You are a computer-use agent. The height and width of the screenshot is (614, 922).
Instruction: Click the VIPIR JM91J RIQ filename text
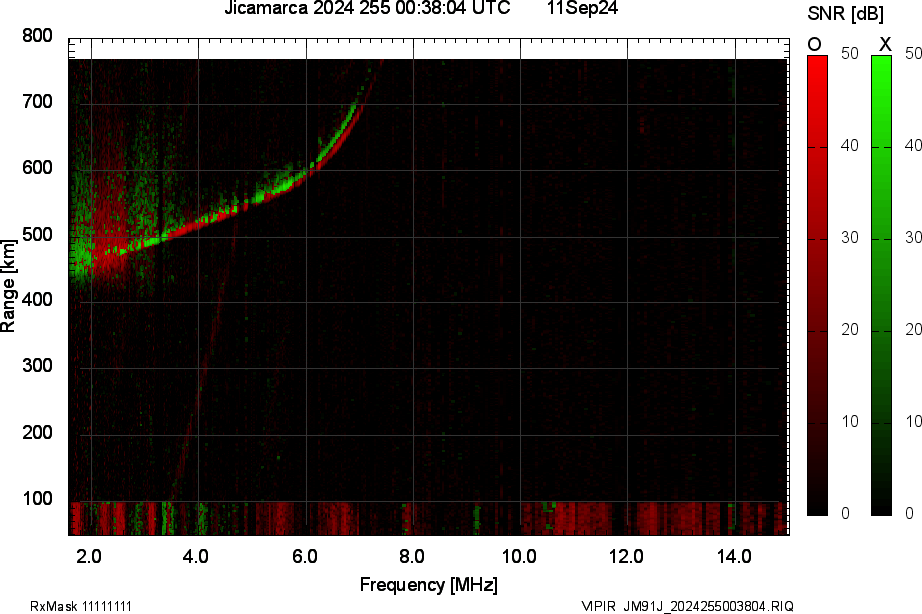(x=688, y=606)
